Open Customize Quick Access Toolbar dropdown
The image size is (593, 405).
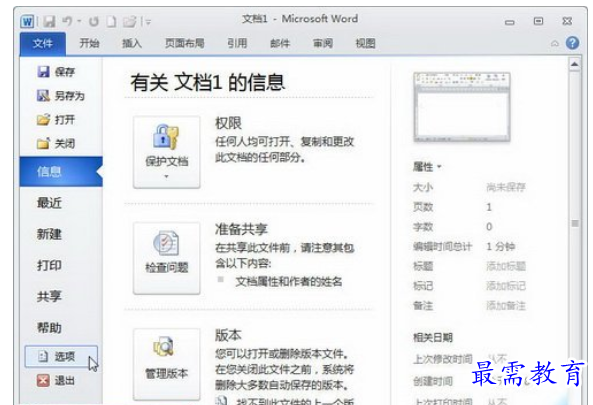148,22
